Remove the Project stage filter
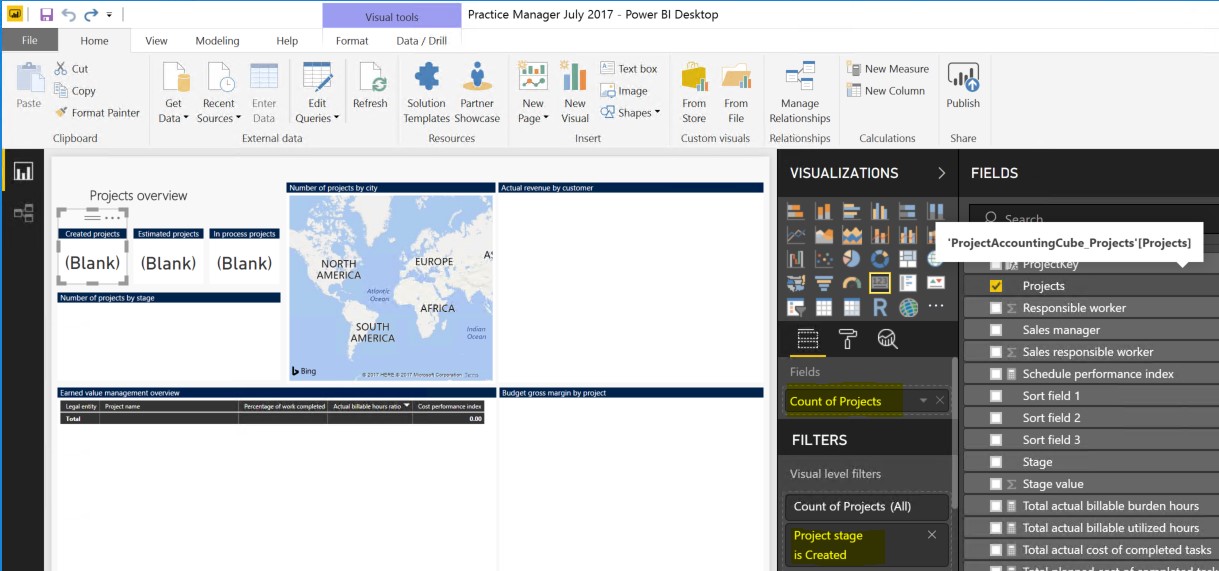The image size is (1219, 571). (932, 534)
